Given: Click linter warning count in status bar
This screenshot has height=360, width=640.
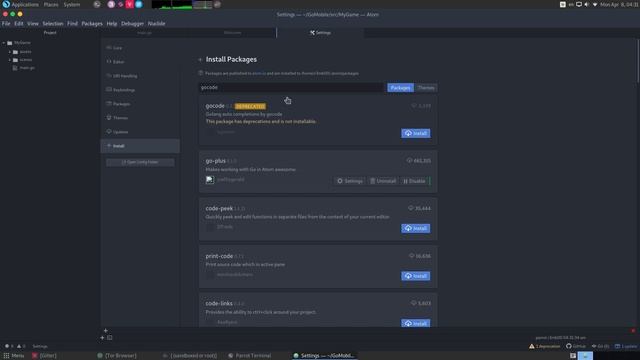Looking at the screenshot, I should click(21, 346).
